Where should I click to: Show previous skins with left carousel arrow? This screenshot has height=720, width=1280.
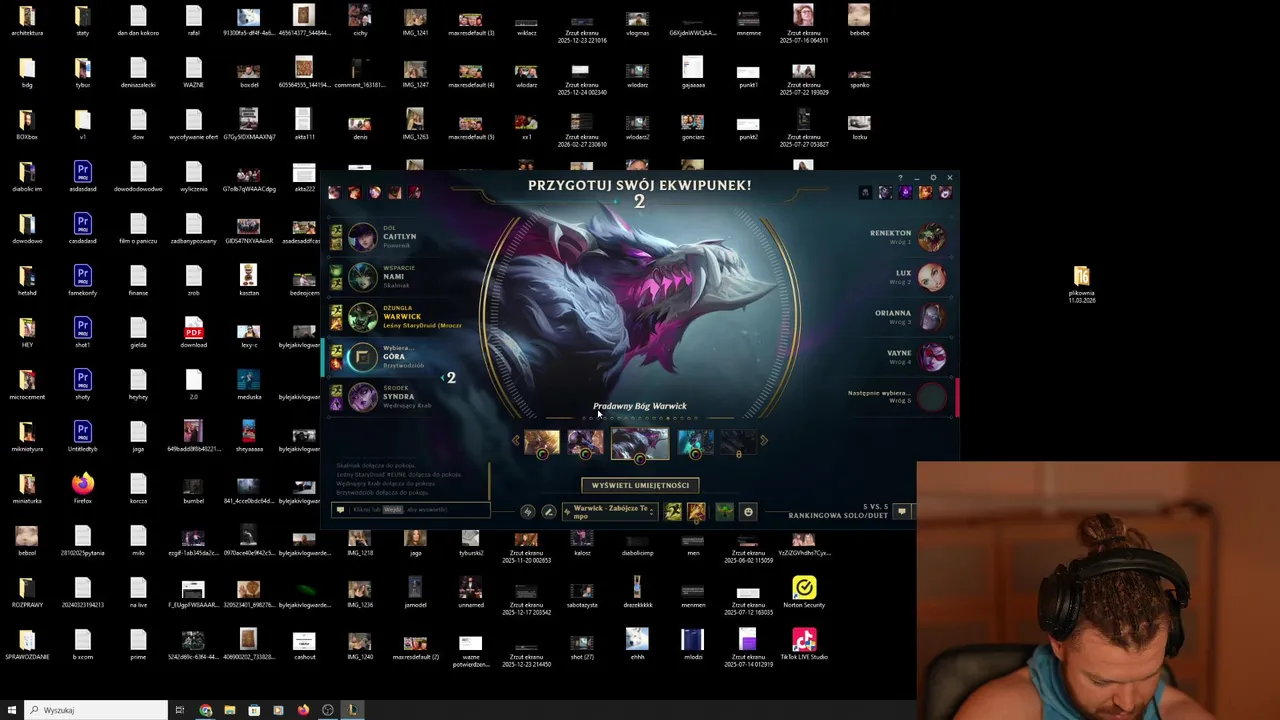(x=516, y=440)
